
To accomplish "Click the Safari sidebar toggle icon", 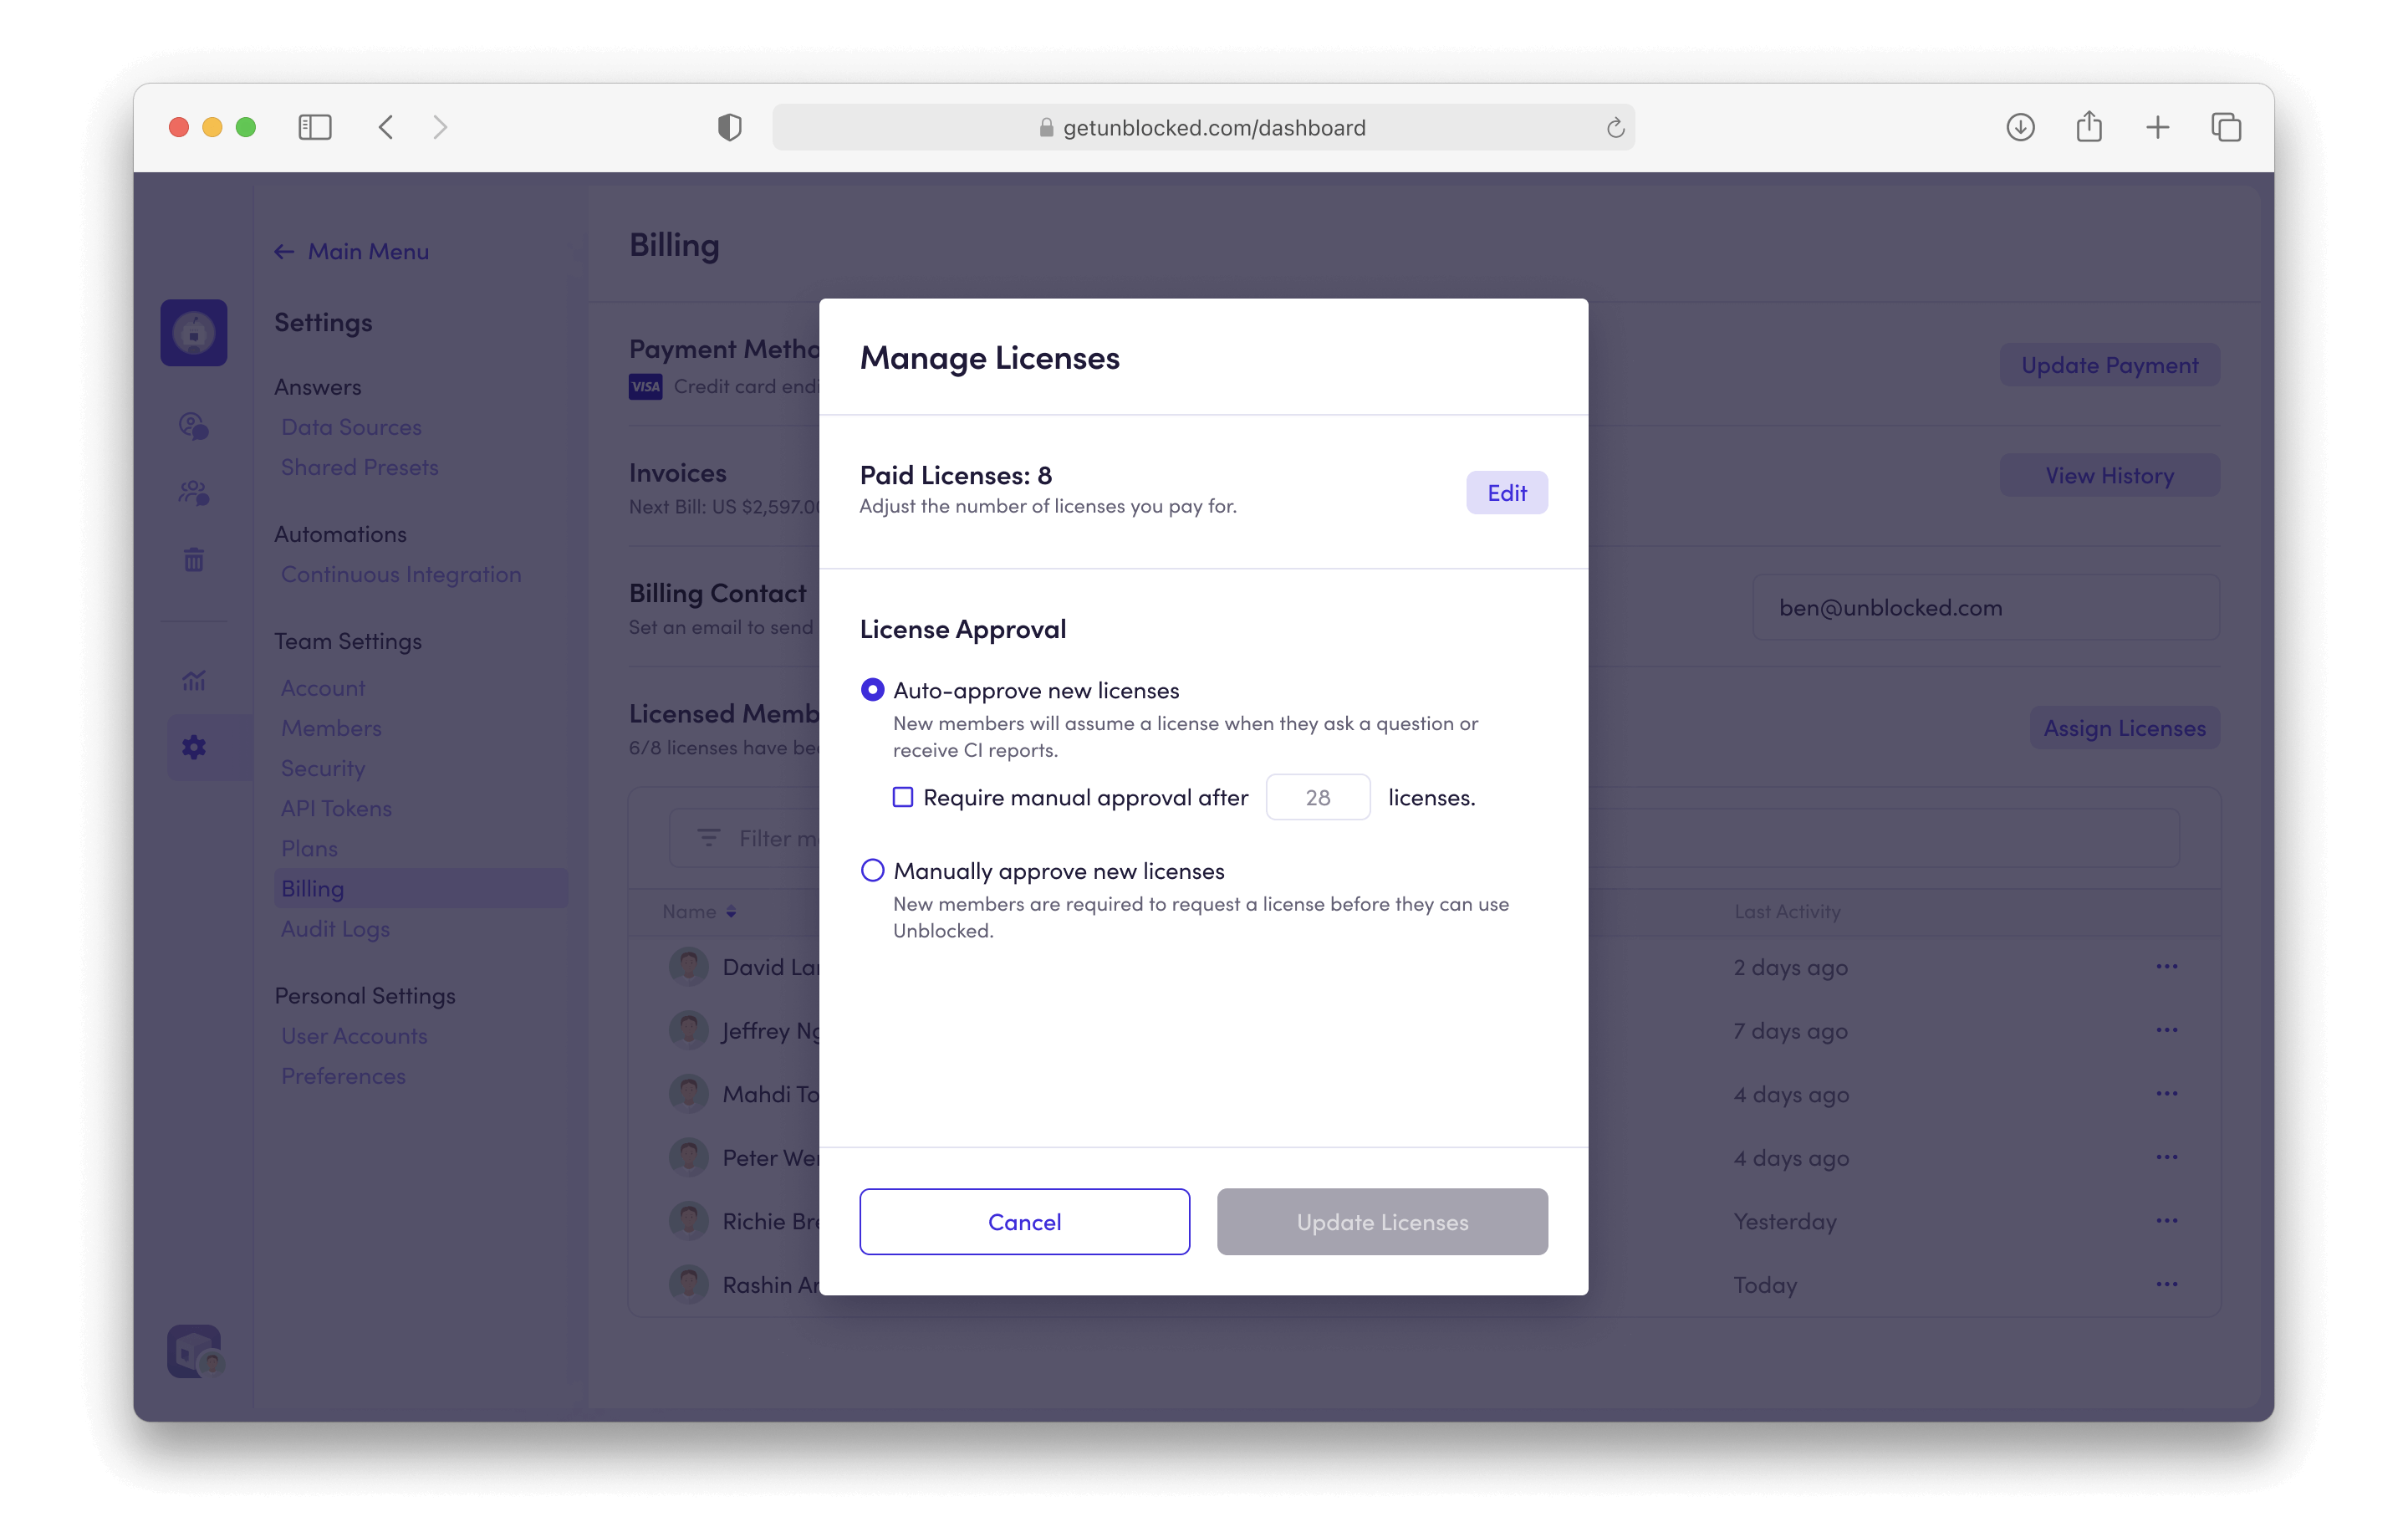I will coord(315,127).
